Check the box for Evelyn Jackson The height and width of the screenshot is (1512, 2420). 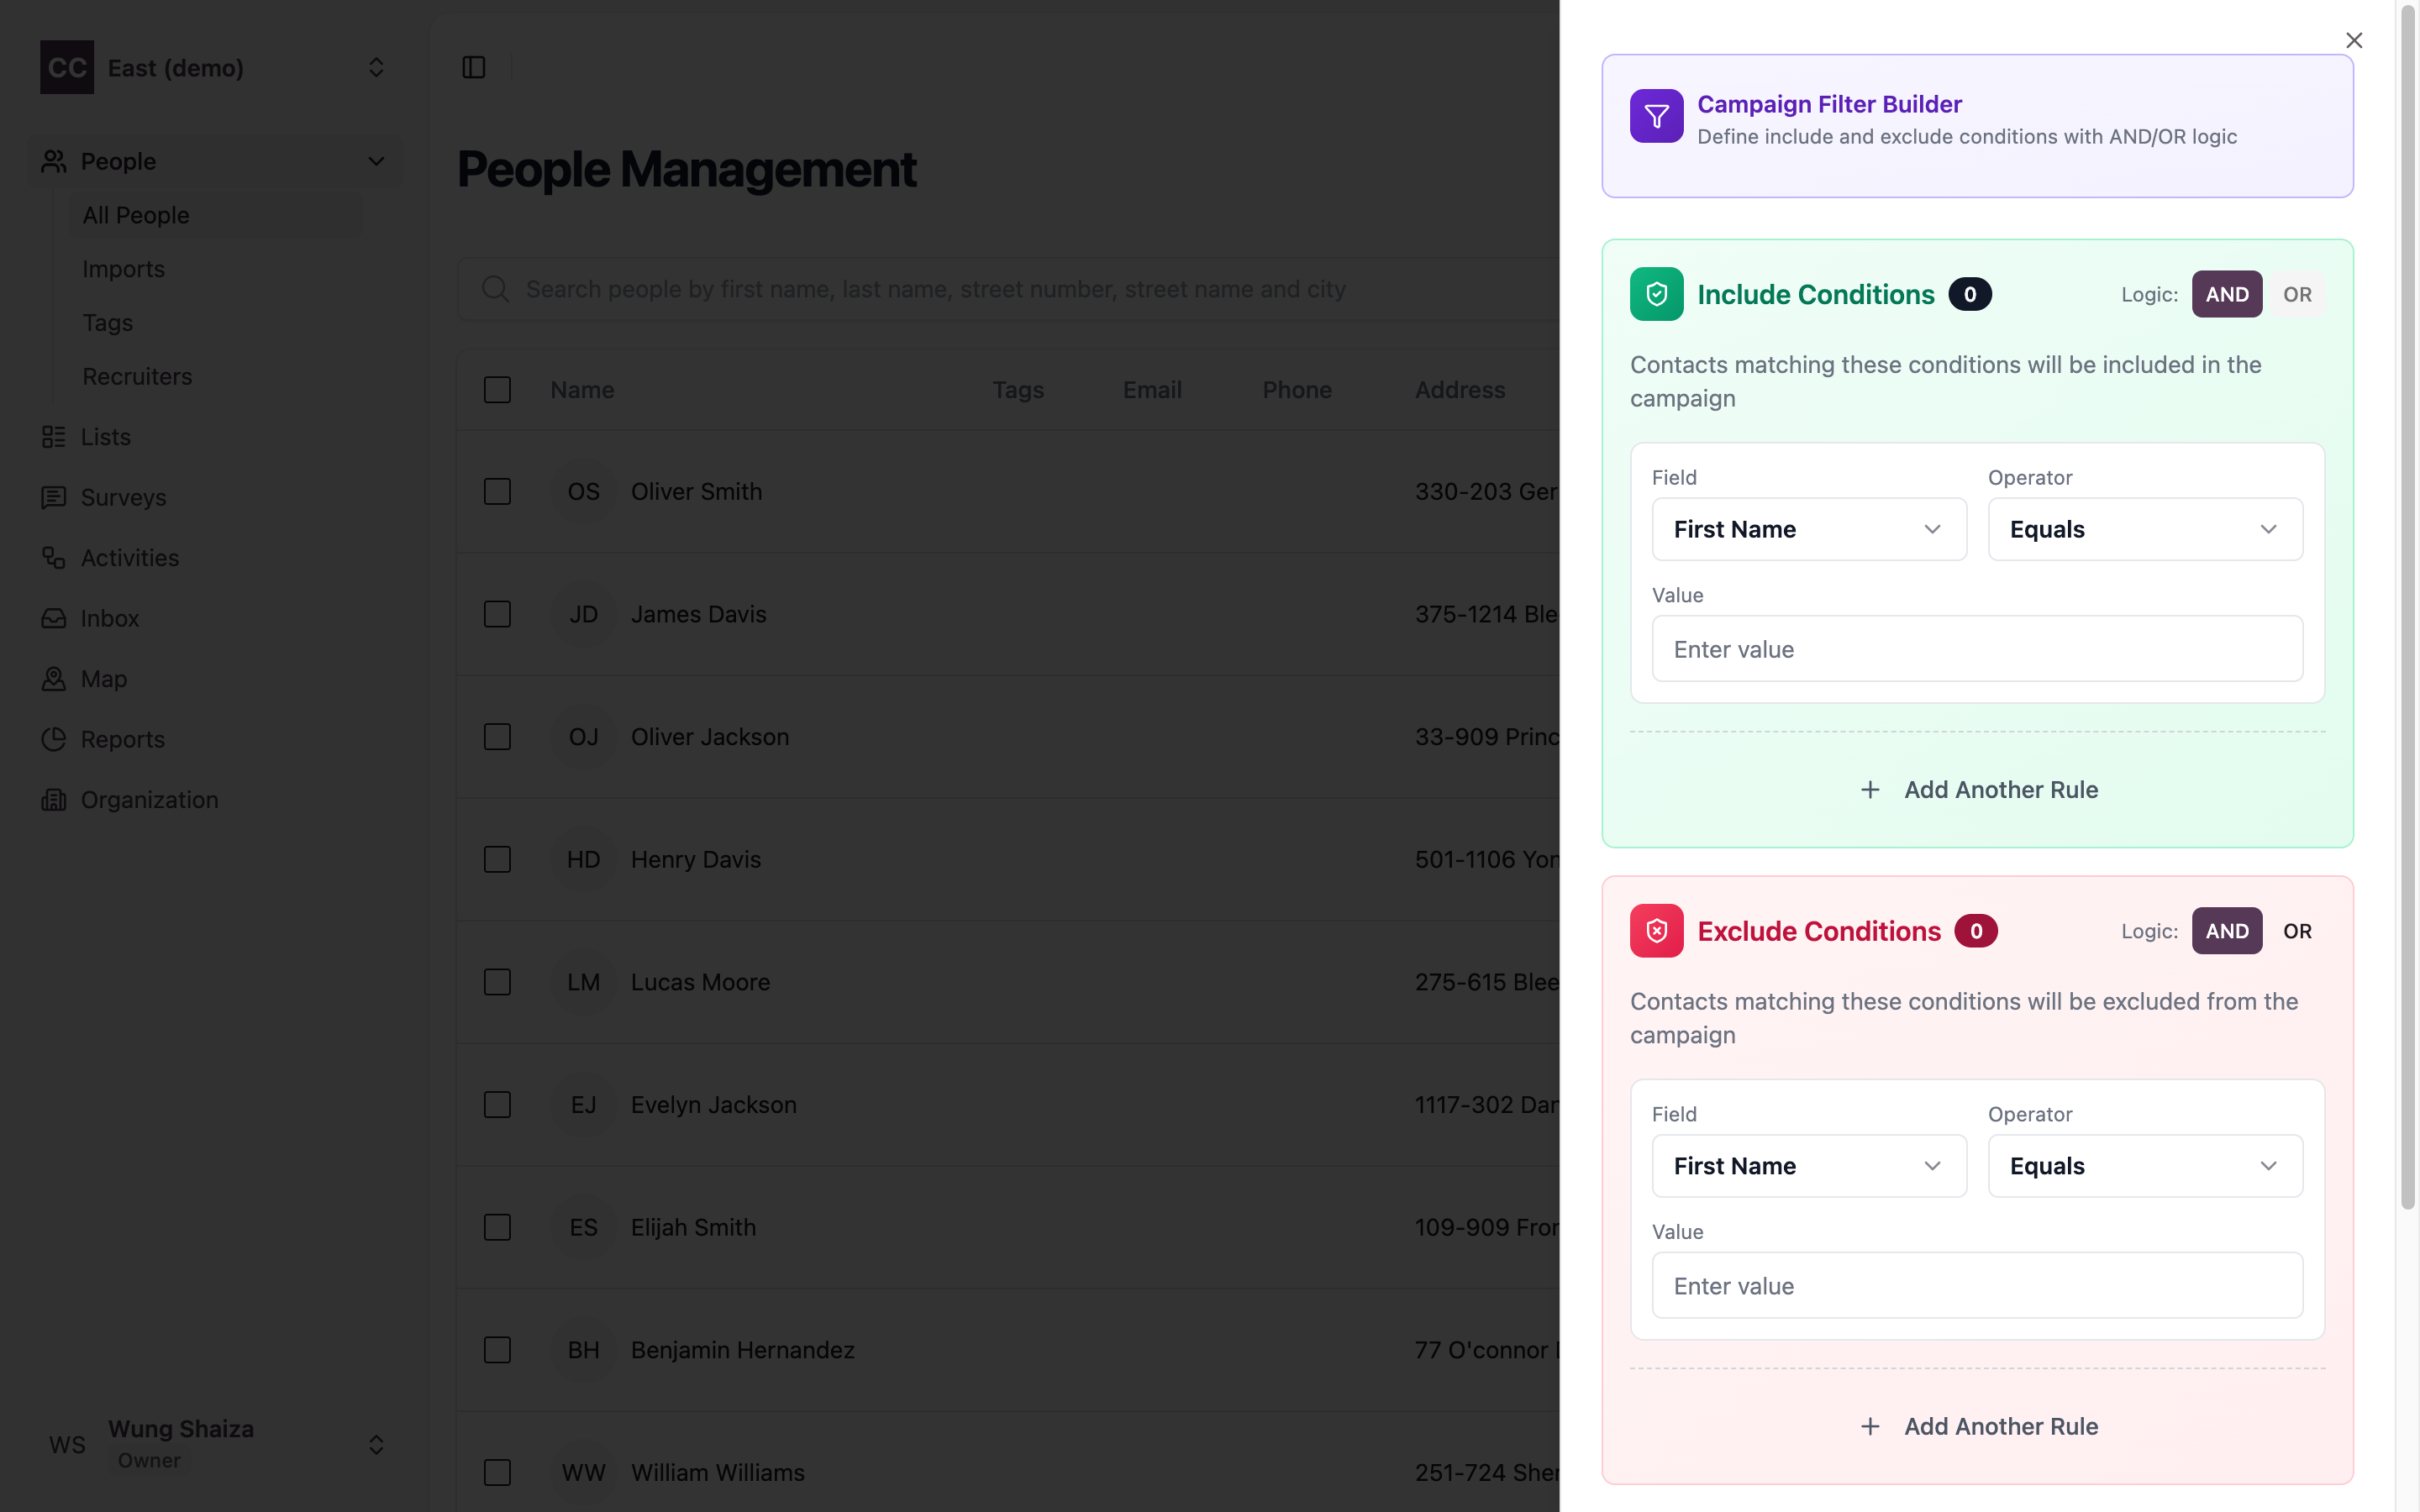tap(497, 1105)
